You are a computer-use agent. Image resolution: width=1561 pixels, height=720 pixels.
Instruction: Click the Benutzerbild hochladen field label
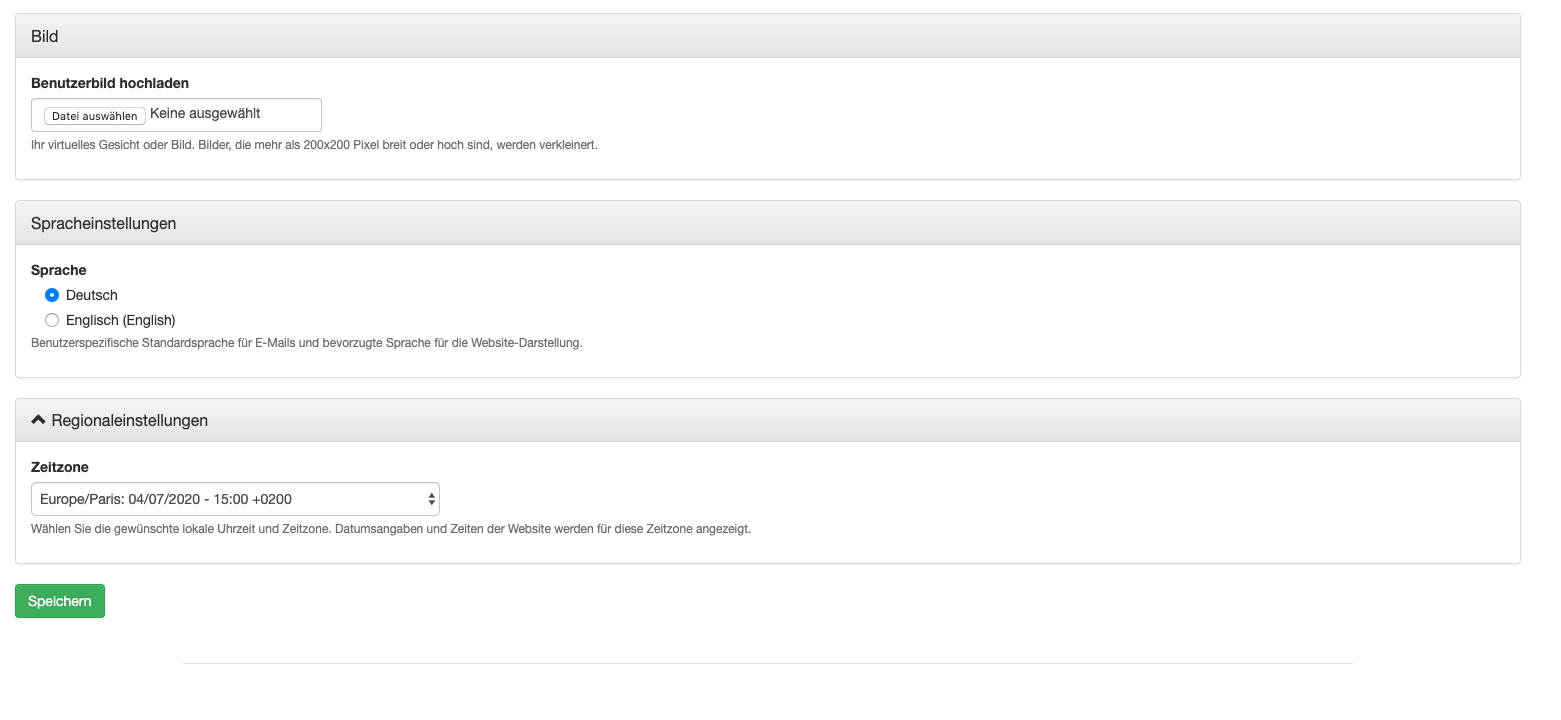[110, 83]
